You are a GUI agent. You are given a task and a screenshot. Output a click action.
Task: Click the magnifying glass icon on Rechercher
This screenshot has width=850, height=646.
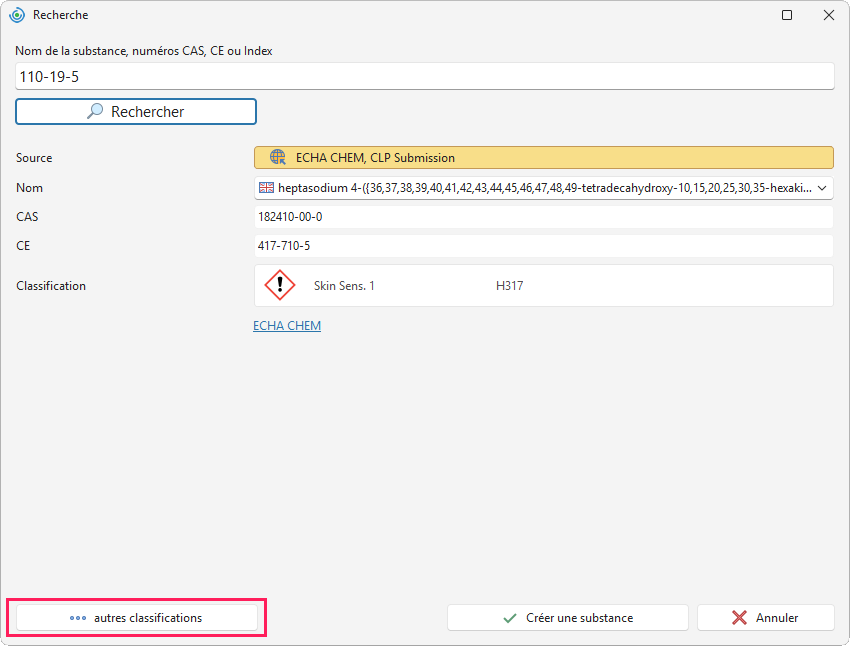pos(95,111)
